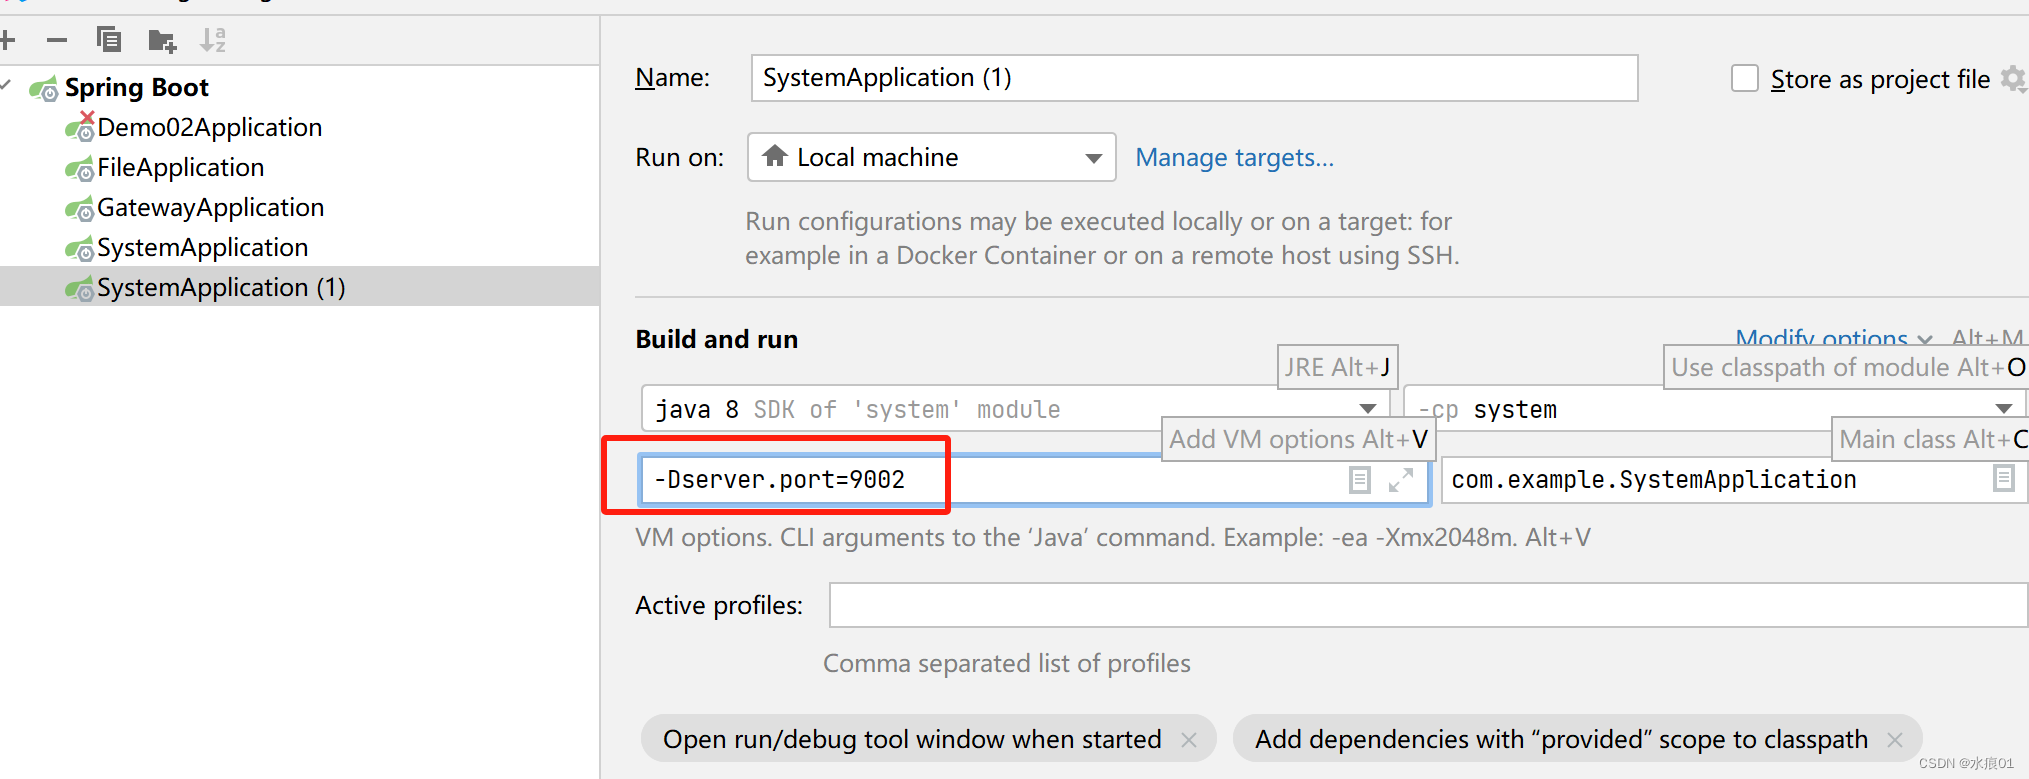Open the java 8 SDK dropdown

(1015, 409)
